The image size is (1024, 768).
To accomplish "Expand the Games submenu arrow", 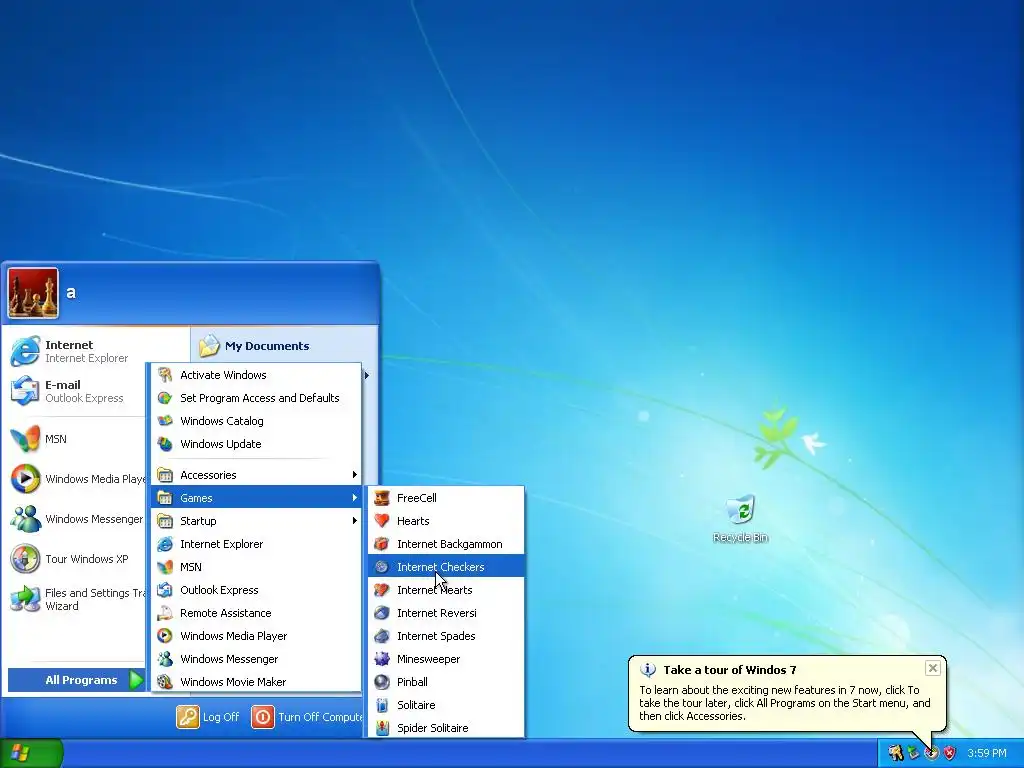I will pos(355,498).
